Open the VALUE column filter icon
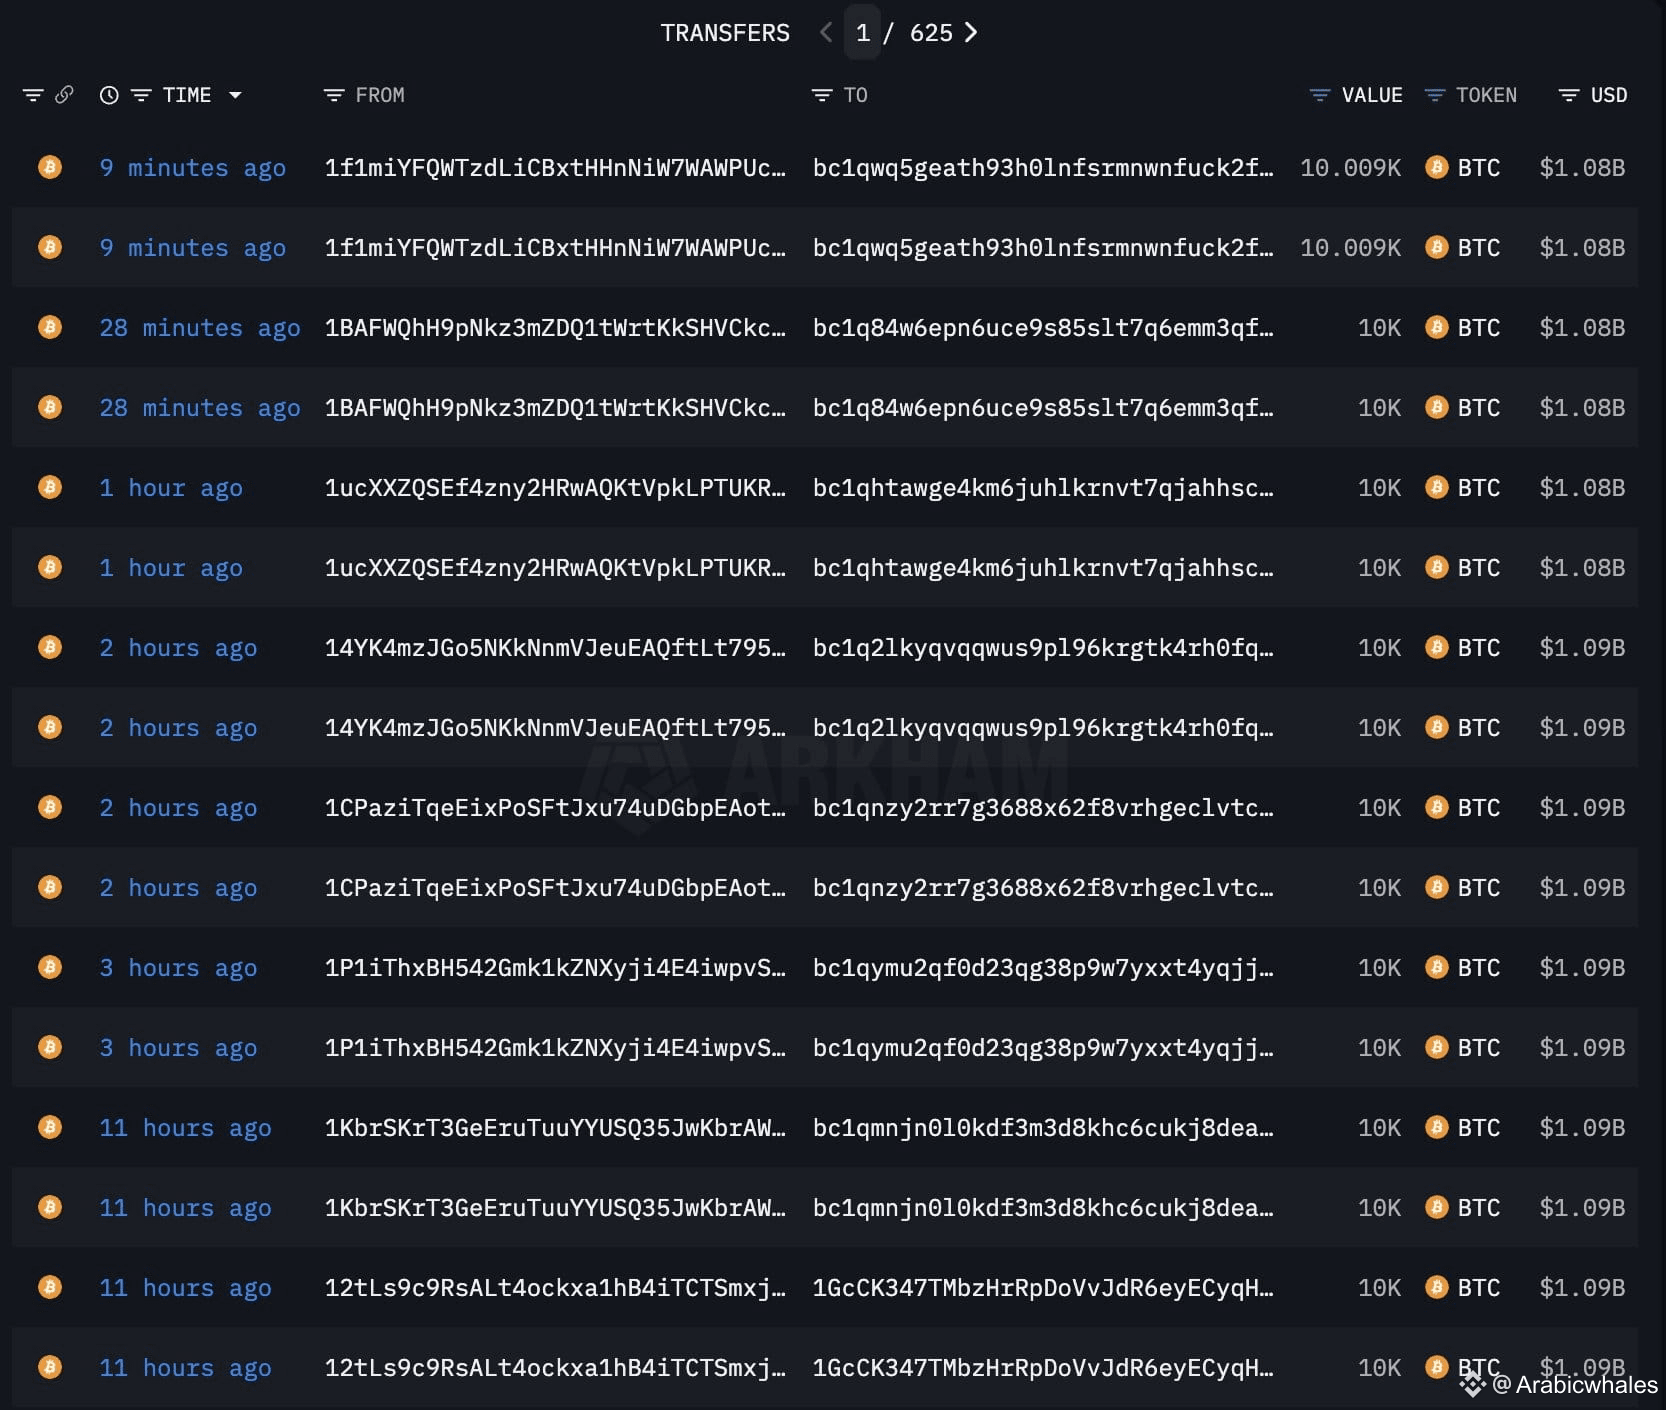1666x1410 pixels. tap(1320, 95)
